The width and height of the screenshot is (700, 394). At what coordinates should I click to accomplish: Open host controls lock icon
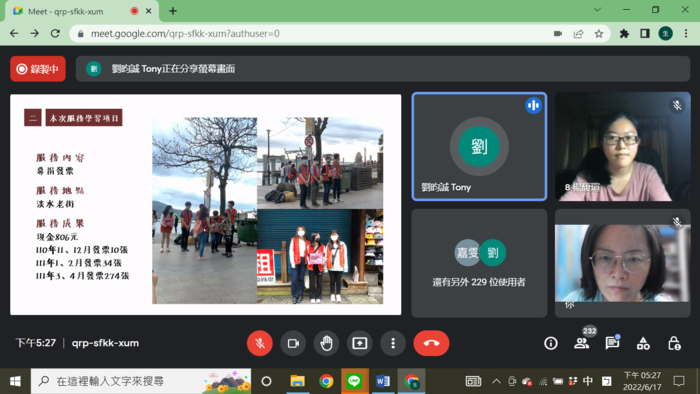pyautogui.click(x=674, y=343)
